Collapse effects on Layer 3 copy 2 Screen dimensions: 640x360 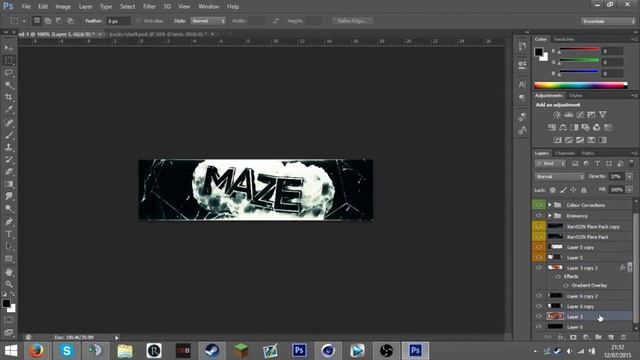(630, 268)
